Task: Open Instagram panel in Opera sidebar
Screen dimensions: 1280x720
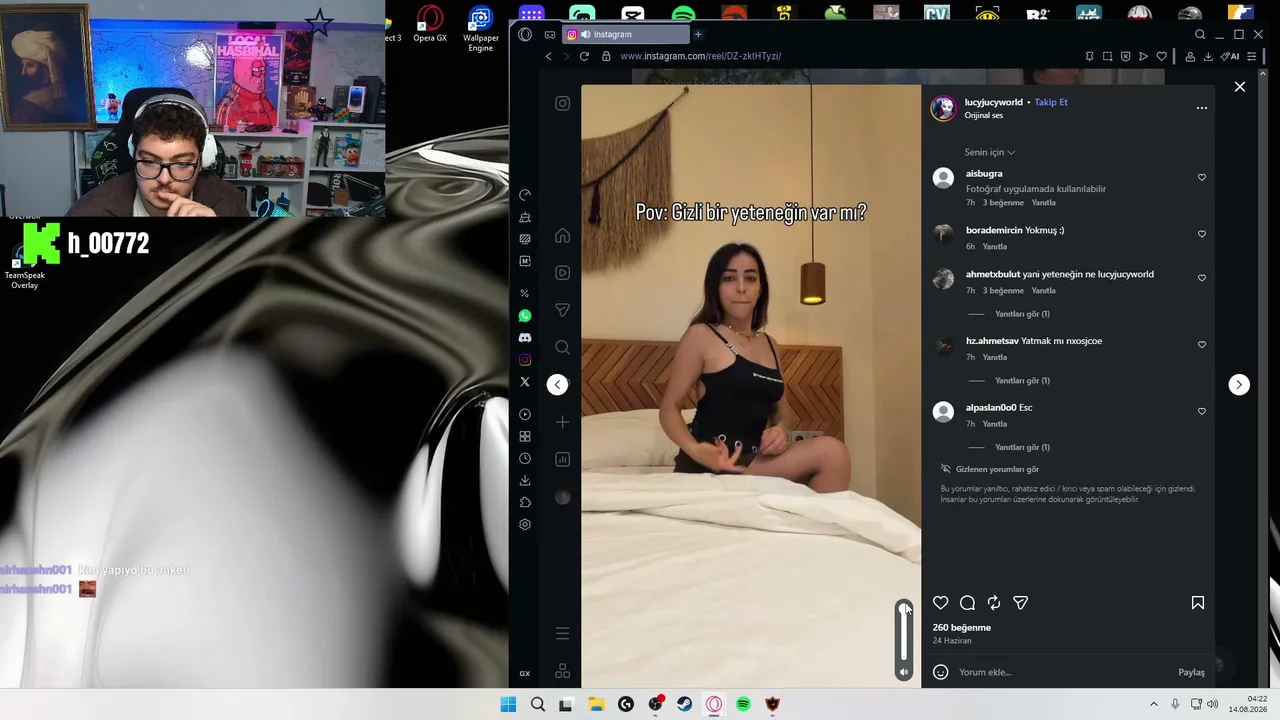Action: click(525, 360)
